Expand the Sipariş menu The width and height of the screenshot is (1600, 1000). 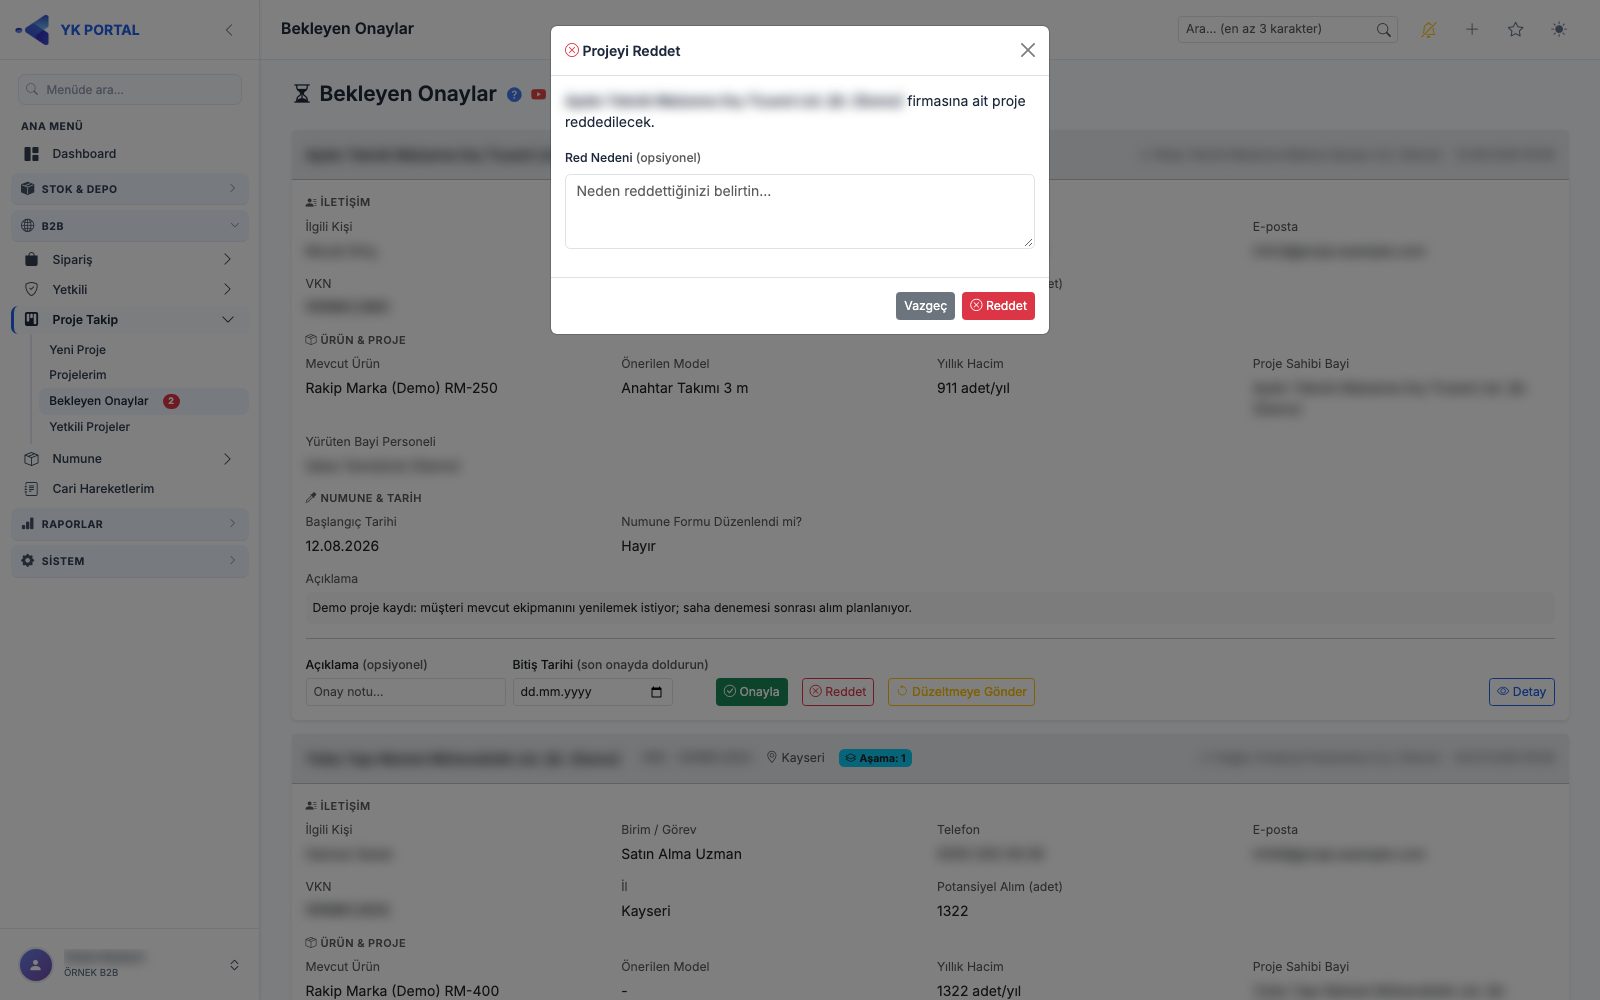pyautogui.click(x=130, y=260)
